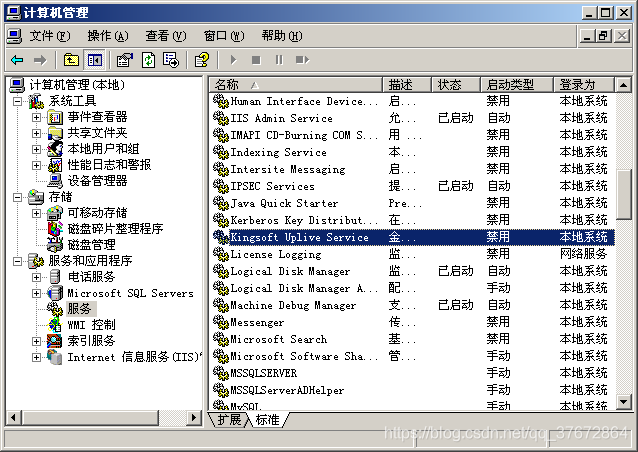This screenshot has width=638, height=452.
Task: Select the Machine Debug Manager row
Action: 413,305
